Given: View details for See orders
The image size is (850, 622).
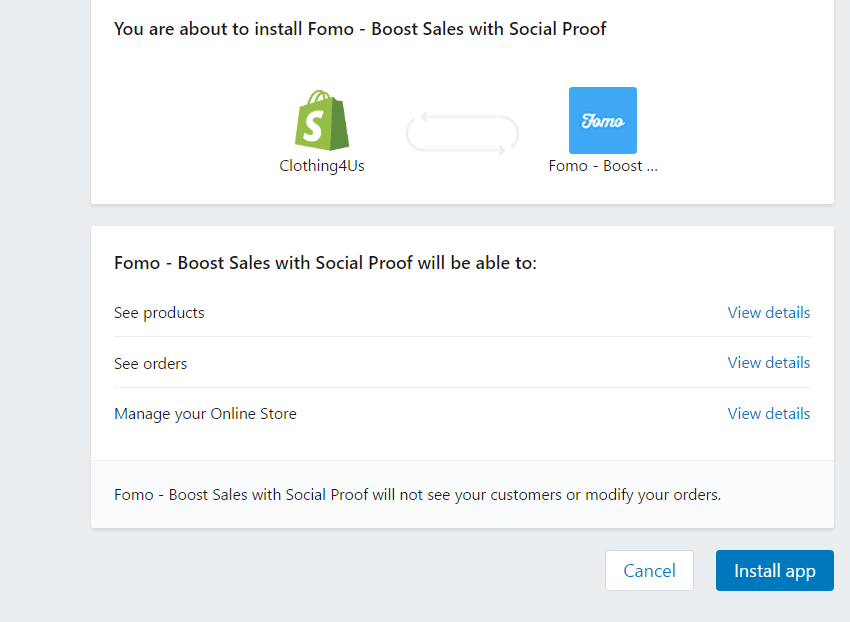Looking at the screenshot, I should point(769,363).
